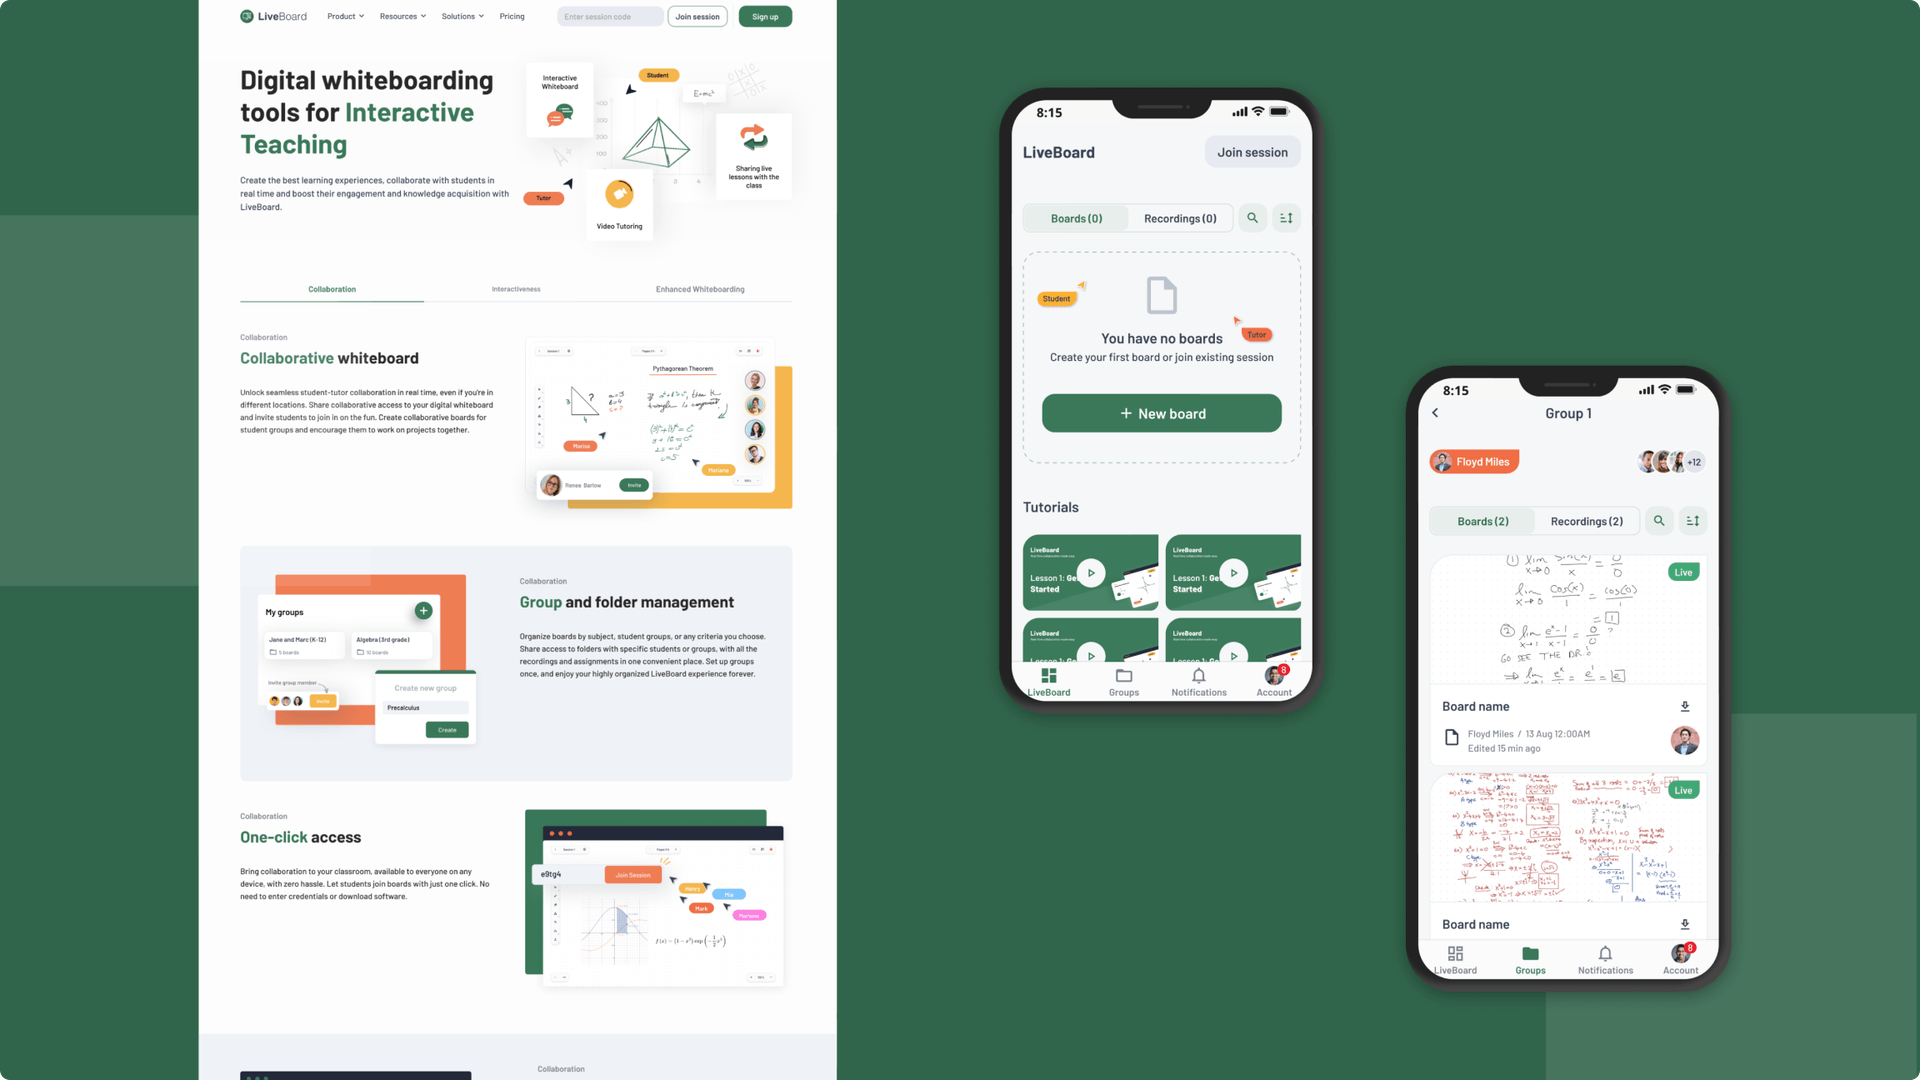Expand the Resources dropdown in top navigation
This screenshot has width=1920, height=1080.
400,16
